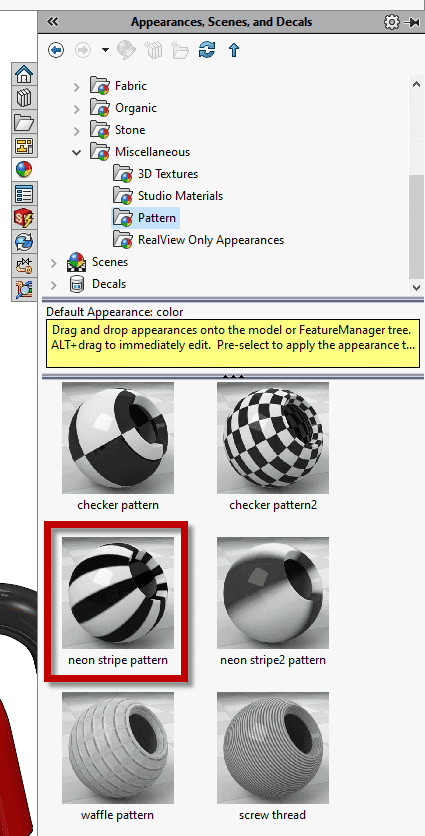Open the navigation history dropdown arrow
425x836 pixels.
[x=105, y=50]
